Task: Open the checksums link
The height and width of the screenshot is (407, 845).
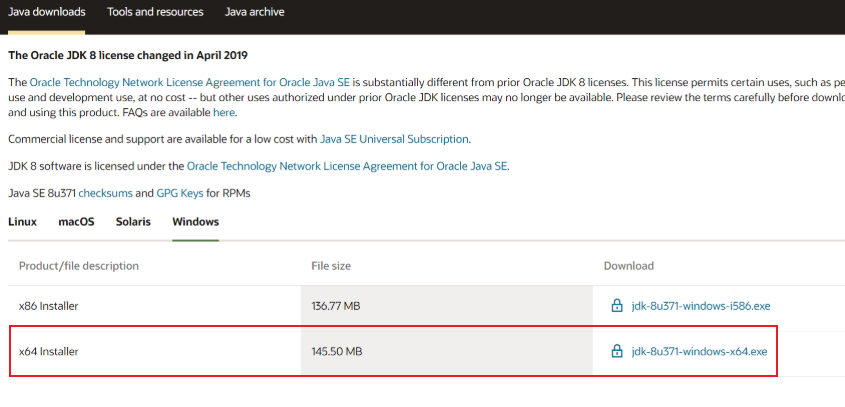Action: pos(106,194)
